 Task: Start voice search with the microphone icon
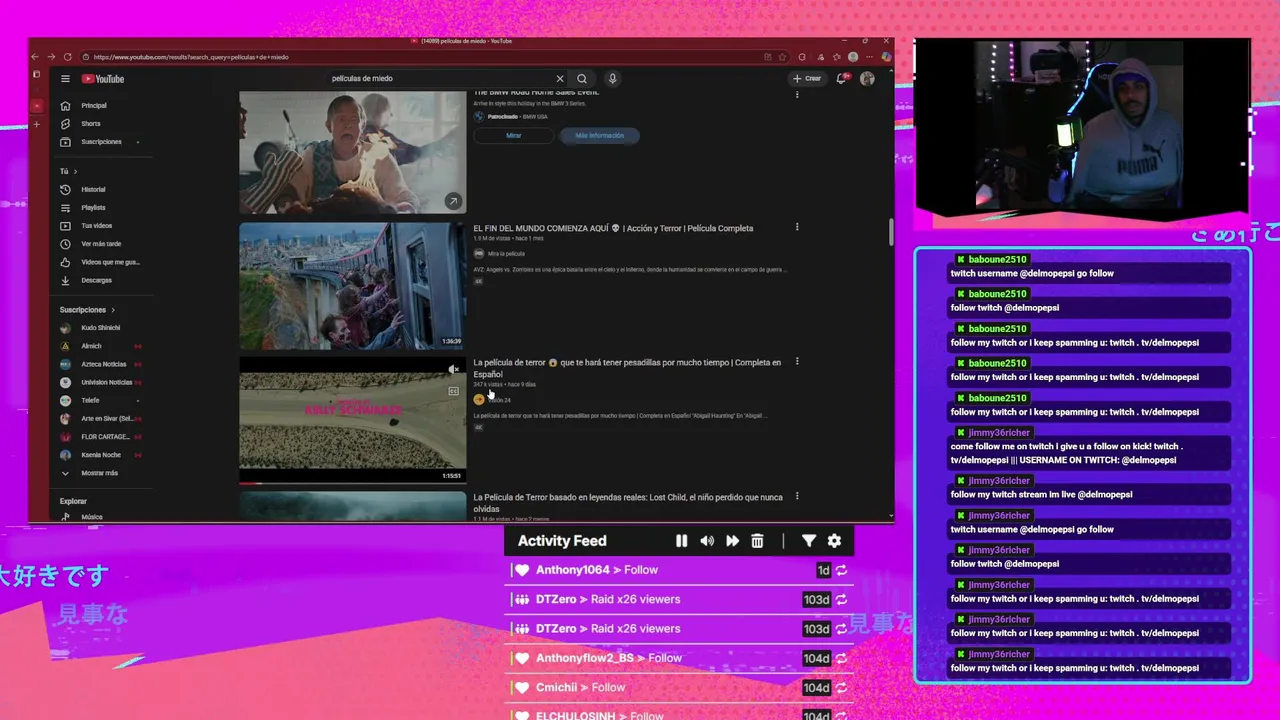point(613,78)
